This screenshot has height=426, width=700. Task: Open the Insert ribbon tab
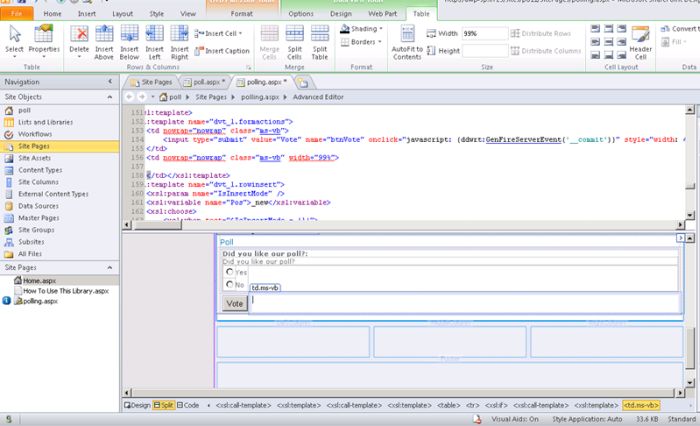click(85, 15)
